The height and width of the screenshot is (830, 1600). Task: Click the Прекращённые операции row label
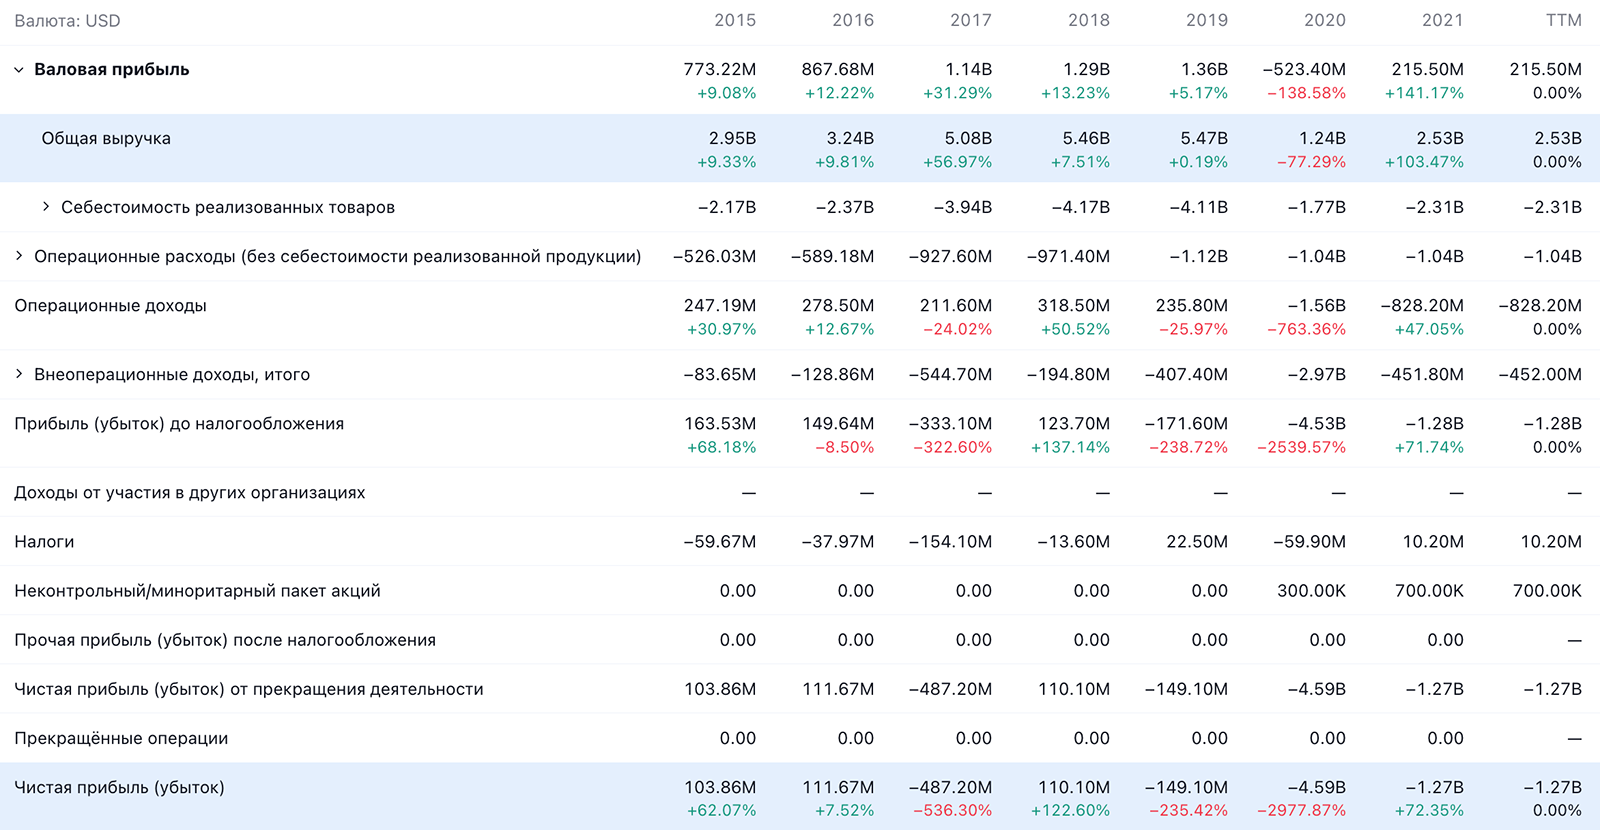tap(121, 738)
